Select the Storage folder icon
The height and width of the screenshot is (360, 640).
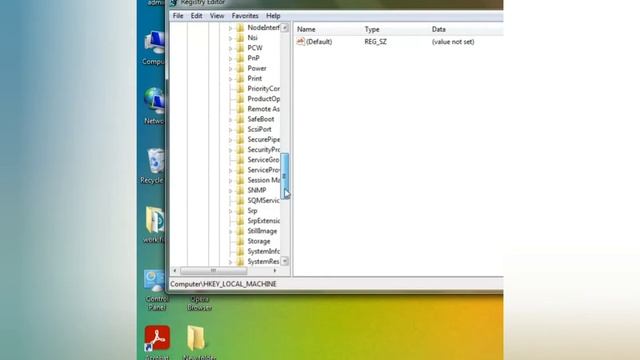pos(240,242)
